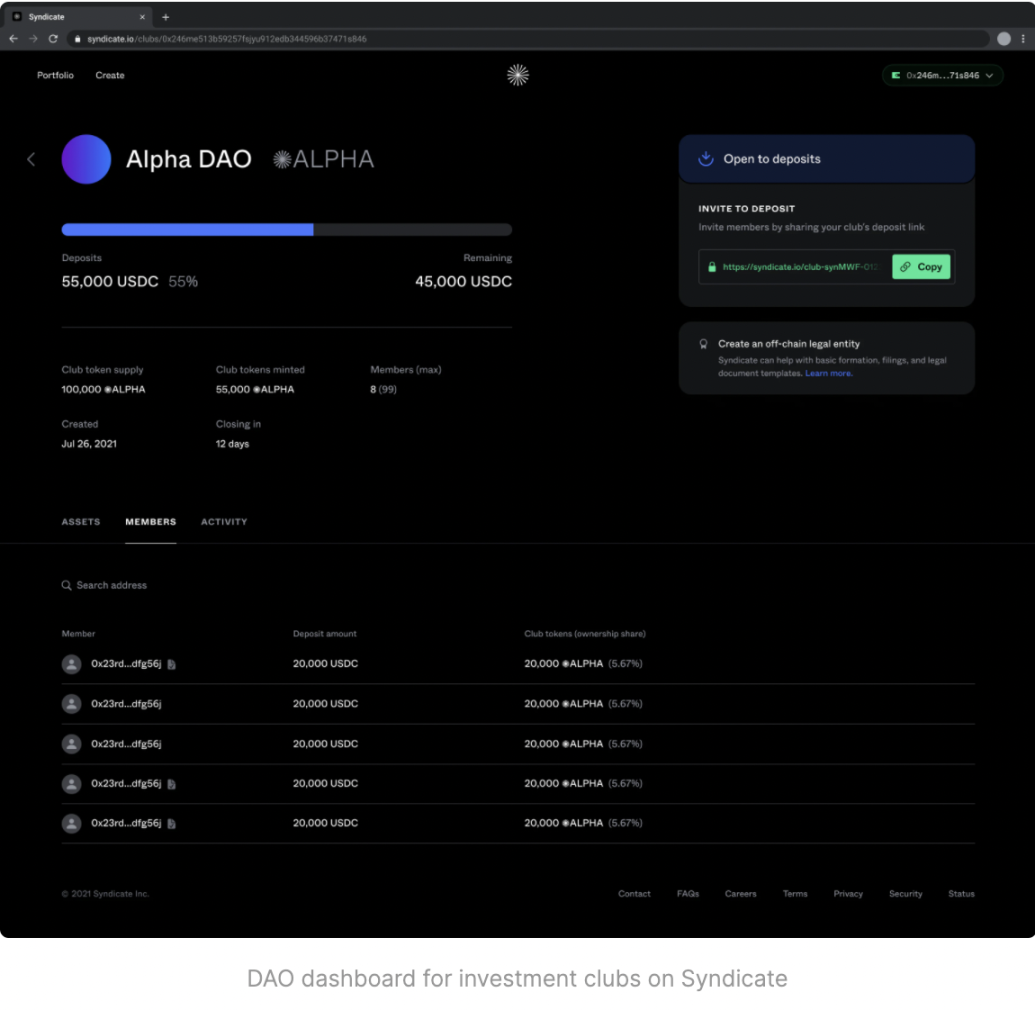1035x1010 pixels.
Task: Switch to the Activity tab
Action: coord(224,522)
